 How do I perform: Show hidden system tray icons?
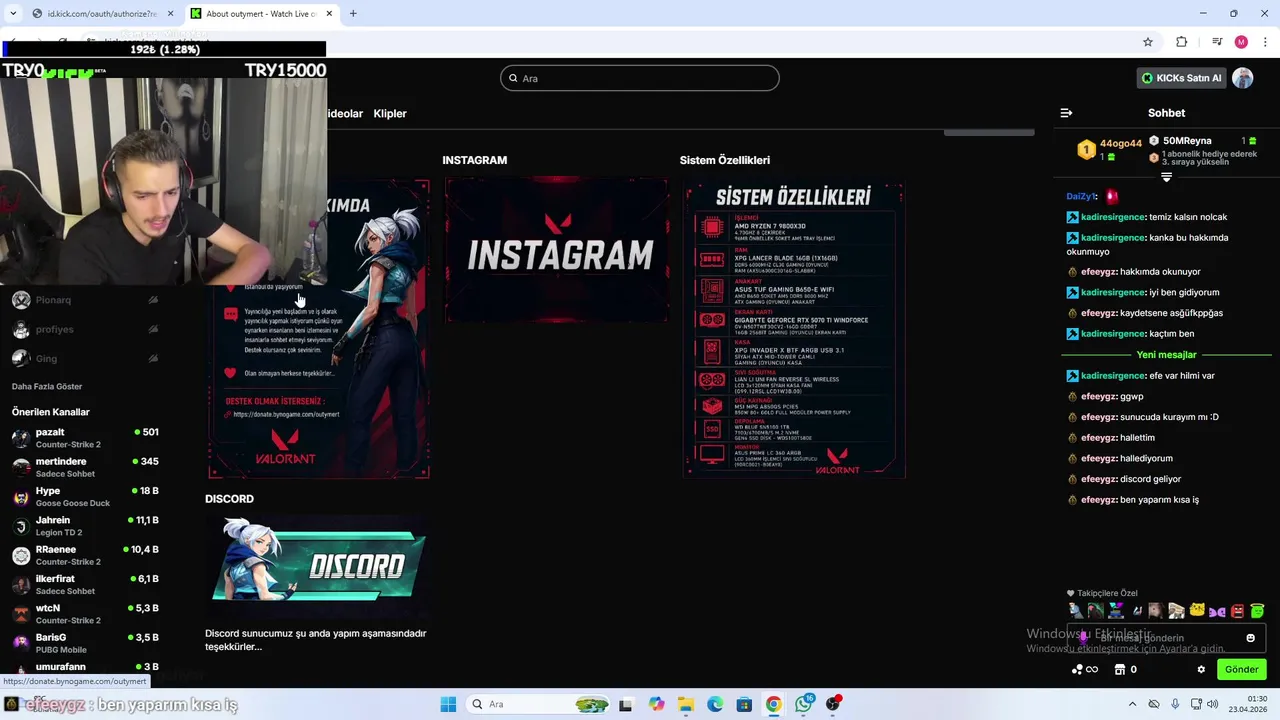click(x=1132, y=704)
